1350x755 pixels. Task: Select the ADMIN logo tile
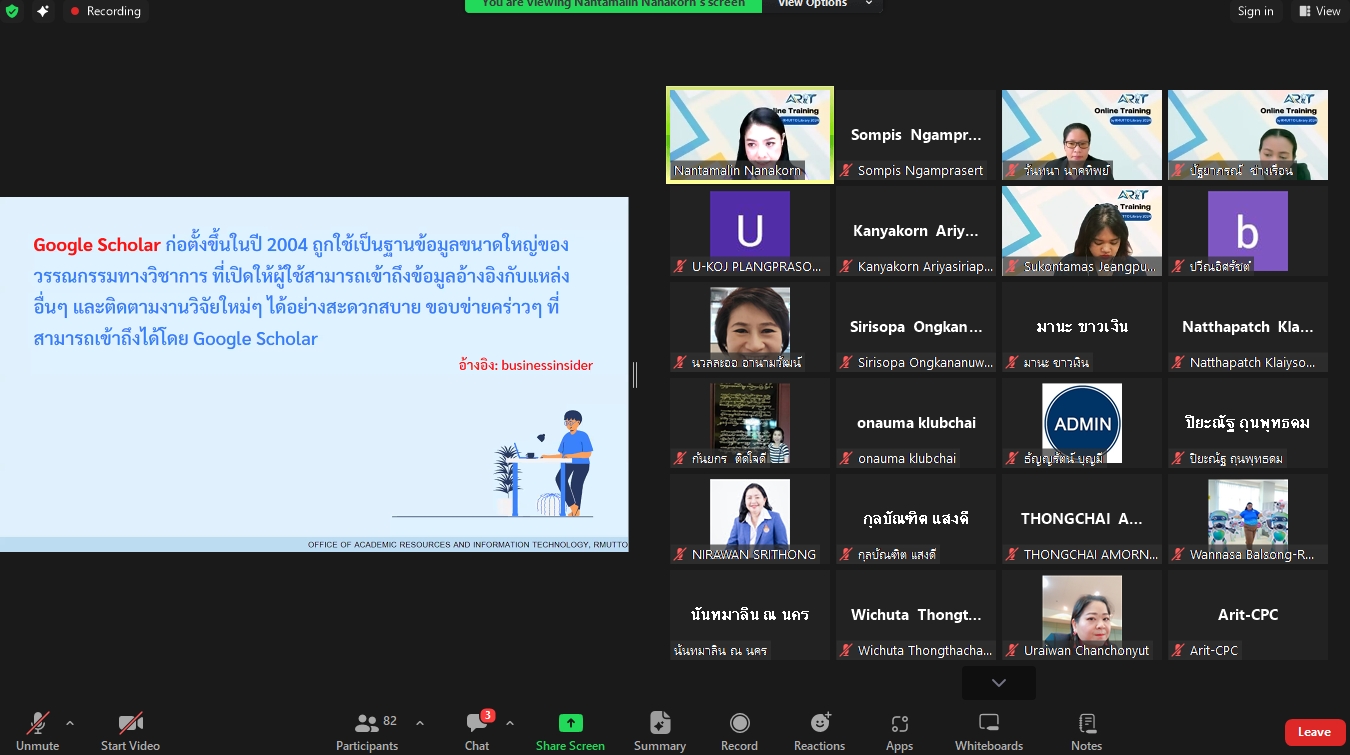point(1082,423)
